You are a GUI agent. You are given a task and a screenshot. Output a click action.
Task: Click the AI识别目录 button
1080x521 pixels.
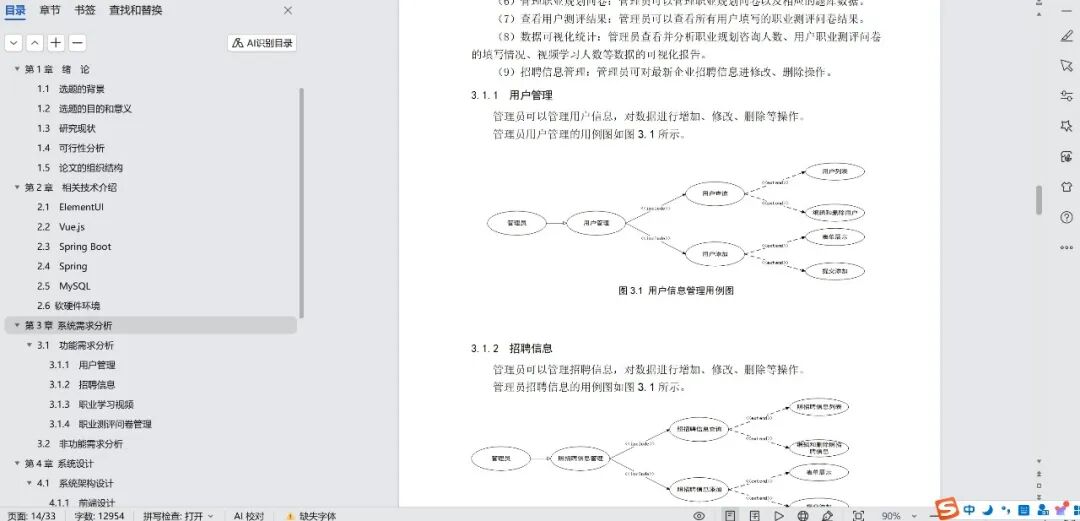coord(262,43)
